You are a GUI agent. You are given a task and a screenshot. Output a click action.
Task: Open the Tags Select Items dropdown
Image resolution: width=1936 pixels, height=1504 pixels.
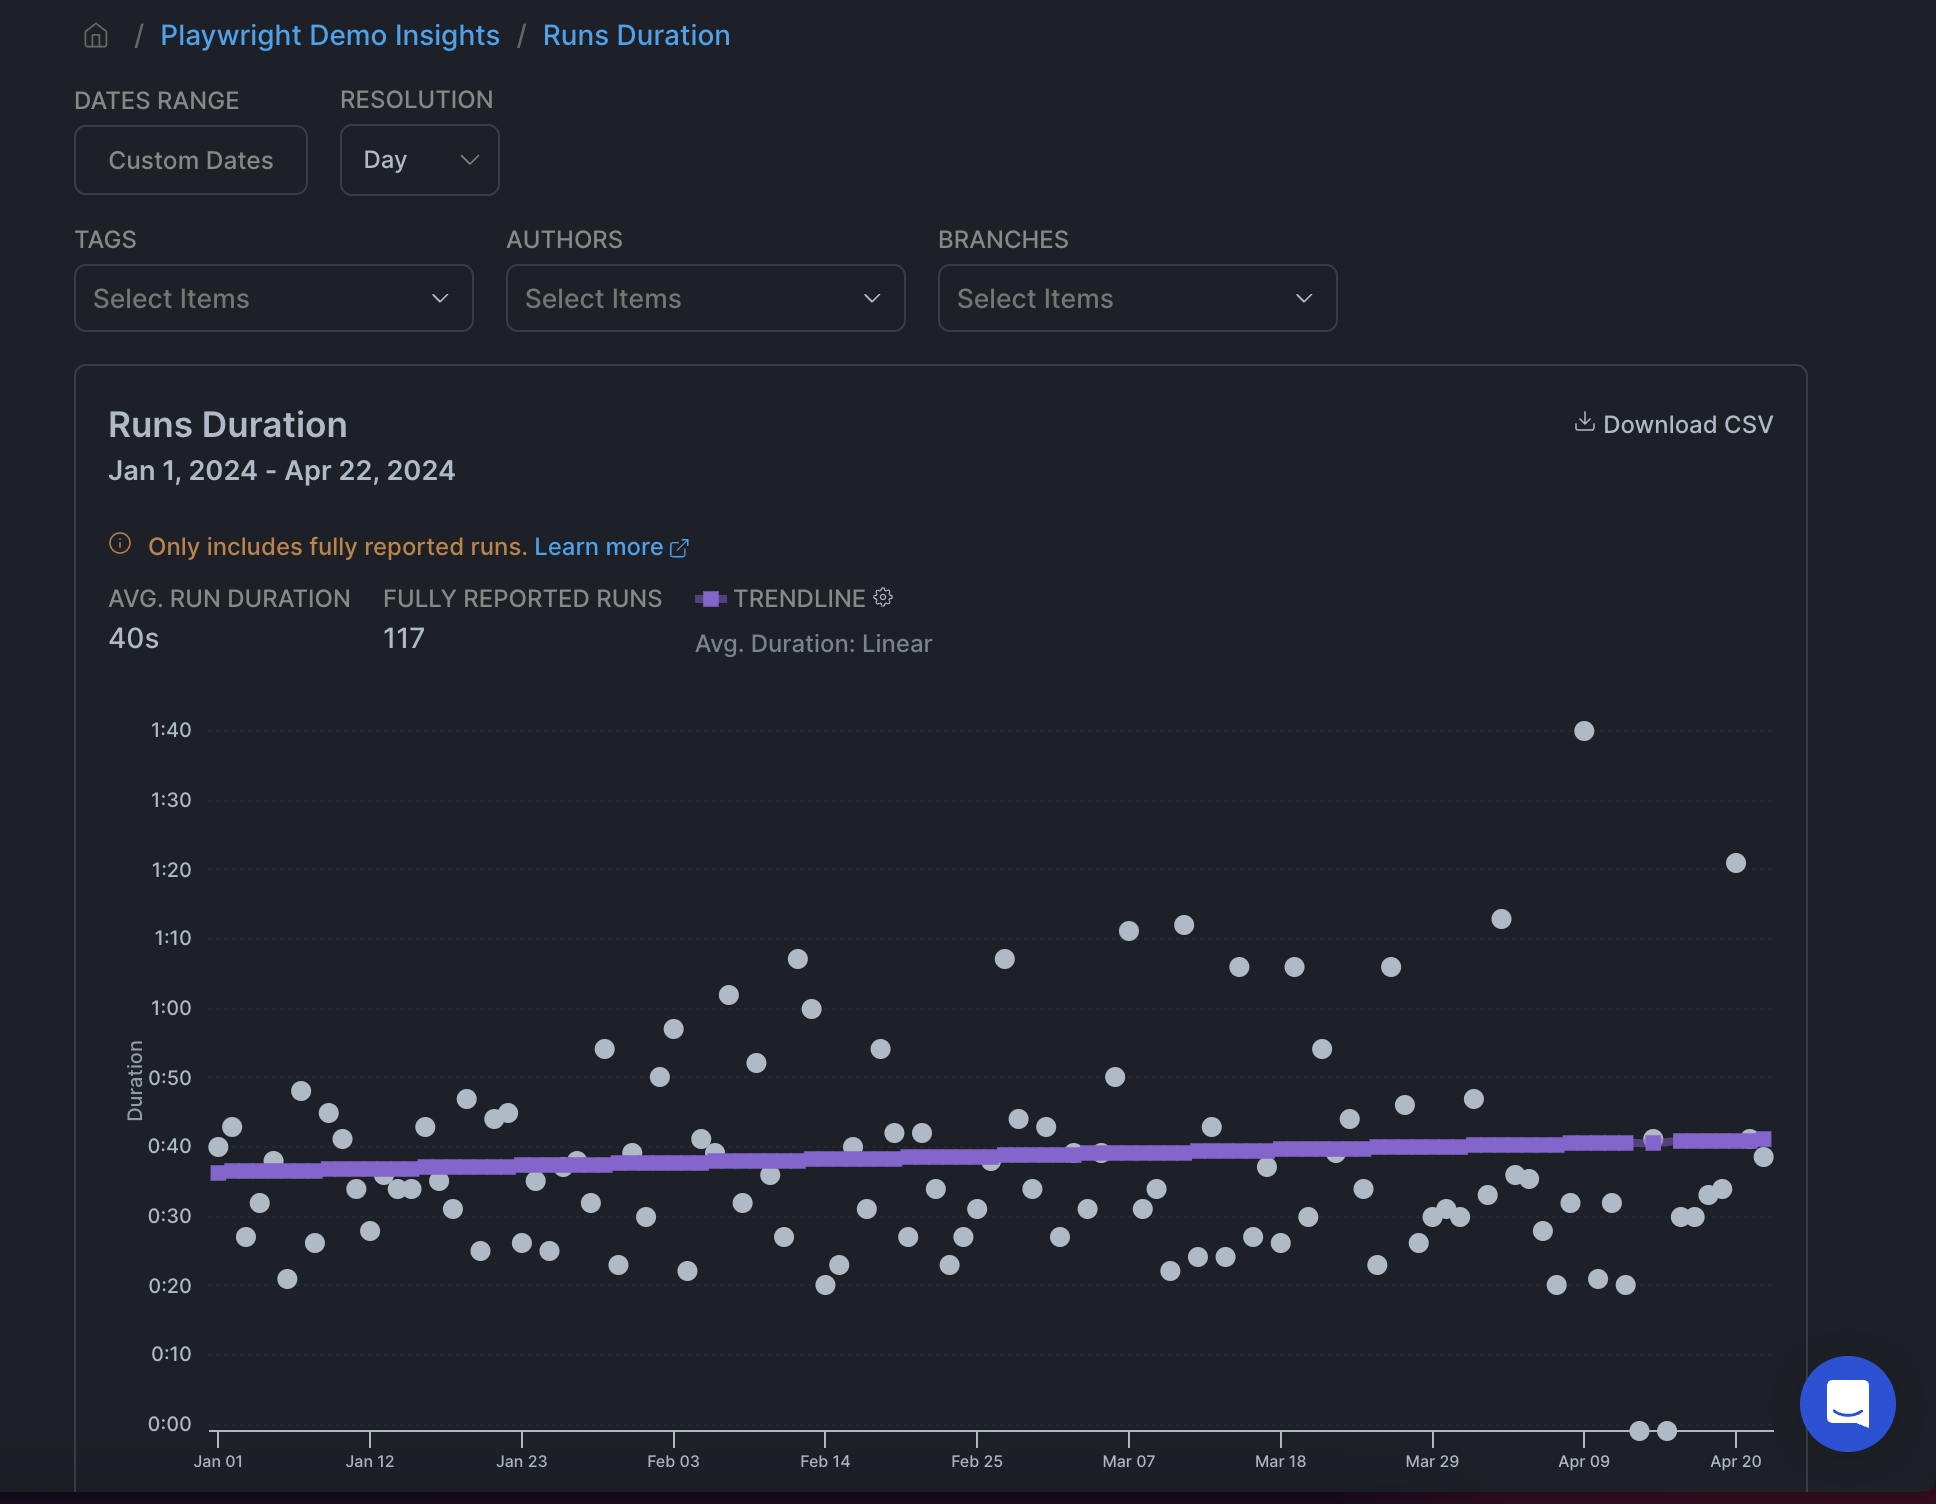click(273, 298)
